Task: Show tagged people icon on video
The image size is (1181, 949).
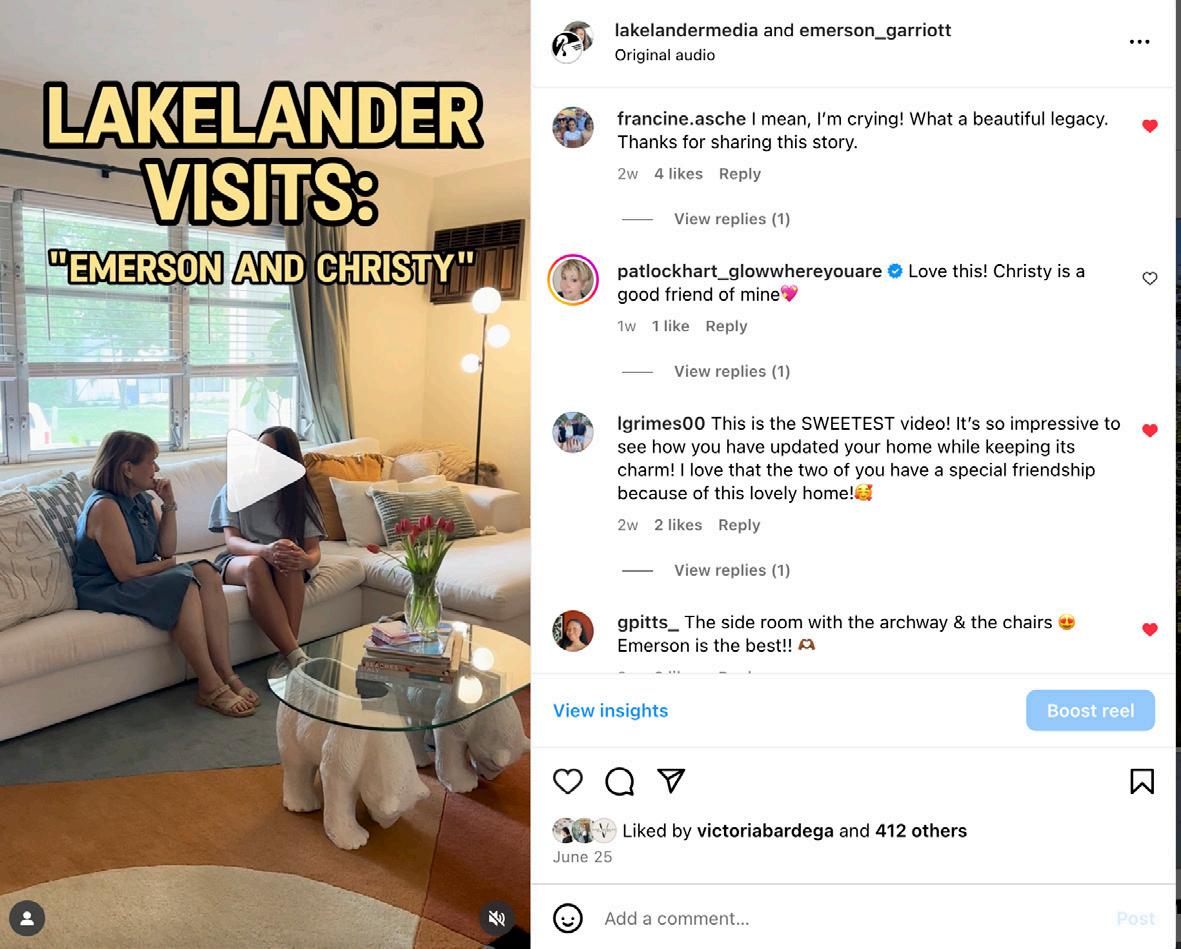Action: point(27,918)
